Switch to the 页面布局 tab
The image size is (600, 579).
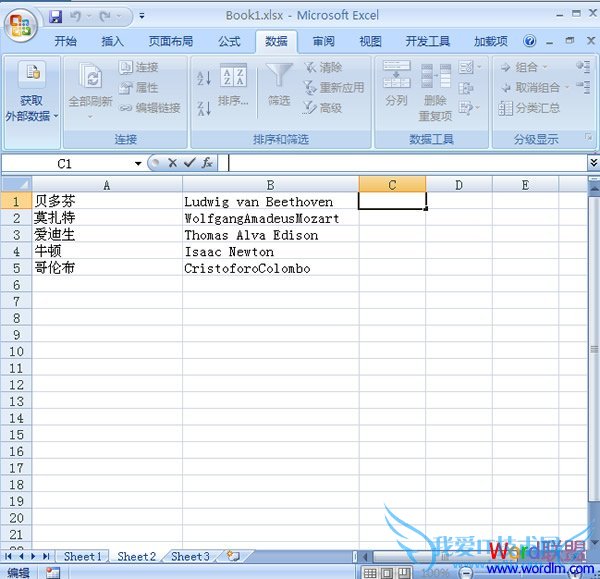click(171, 41)
